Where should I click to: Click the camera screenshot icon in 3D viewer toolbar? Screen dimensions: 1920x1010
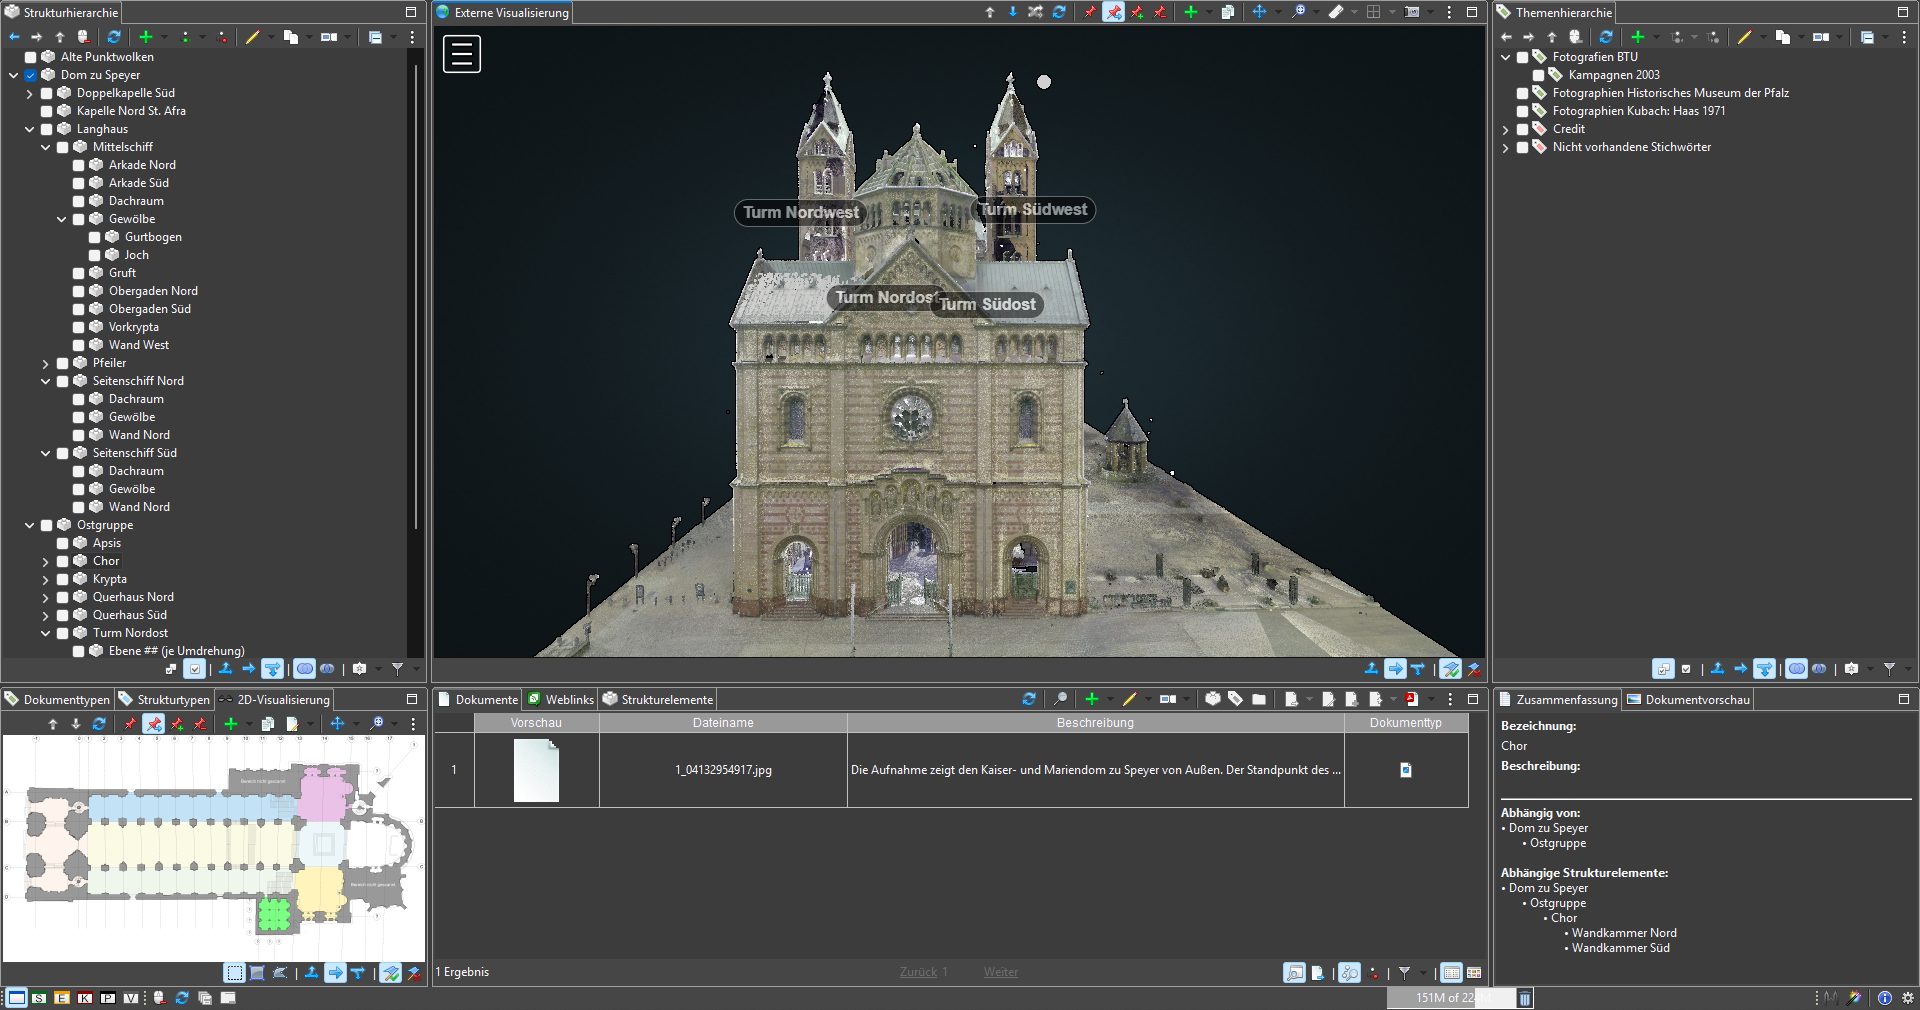(1411, 12)
